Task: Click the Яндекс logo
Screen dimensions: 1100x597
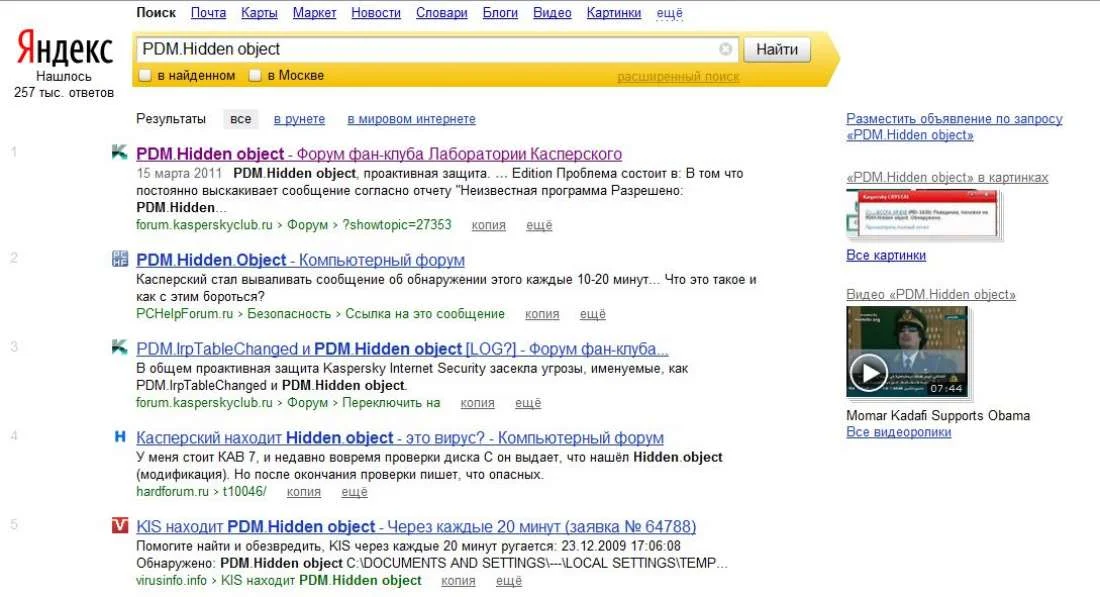Action: click(64, 48)
